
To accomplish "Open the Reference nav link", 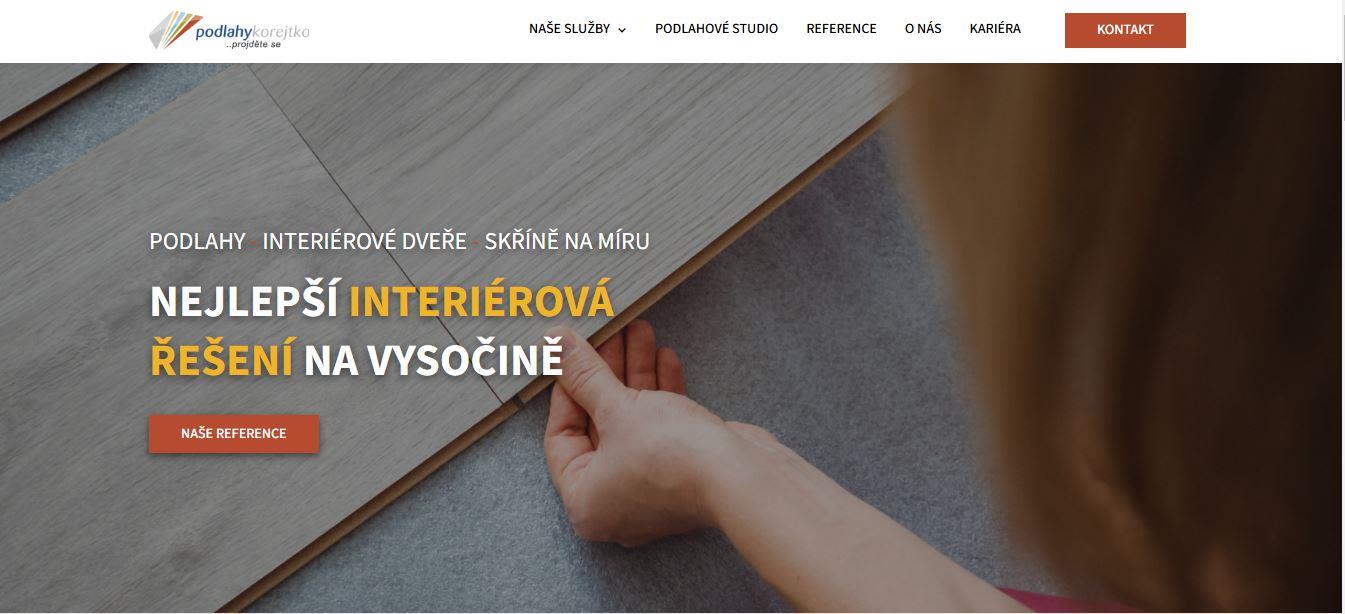I will point(841,29).
